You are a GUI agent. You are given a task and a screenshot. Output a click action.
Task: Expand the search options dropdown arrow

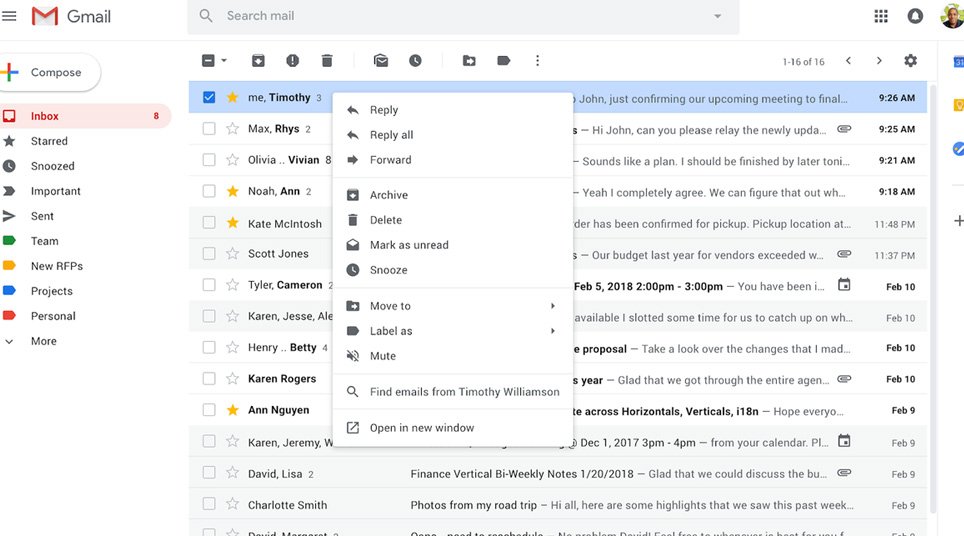click(717, 16)
